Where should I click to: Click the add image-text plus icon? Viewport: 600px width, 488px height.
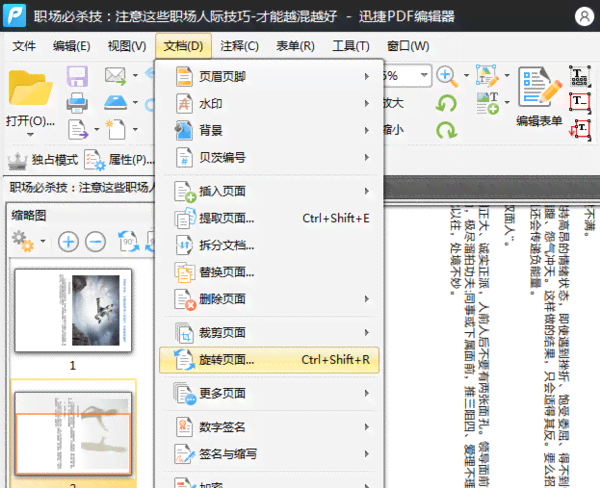[x=488, y=103]
